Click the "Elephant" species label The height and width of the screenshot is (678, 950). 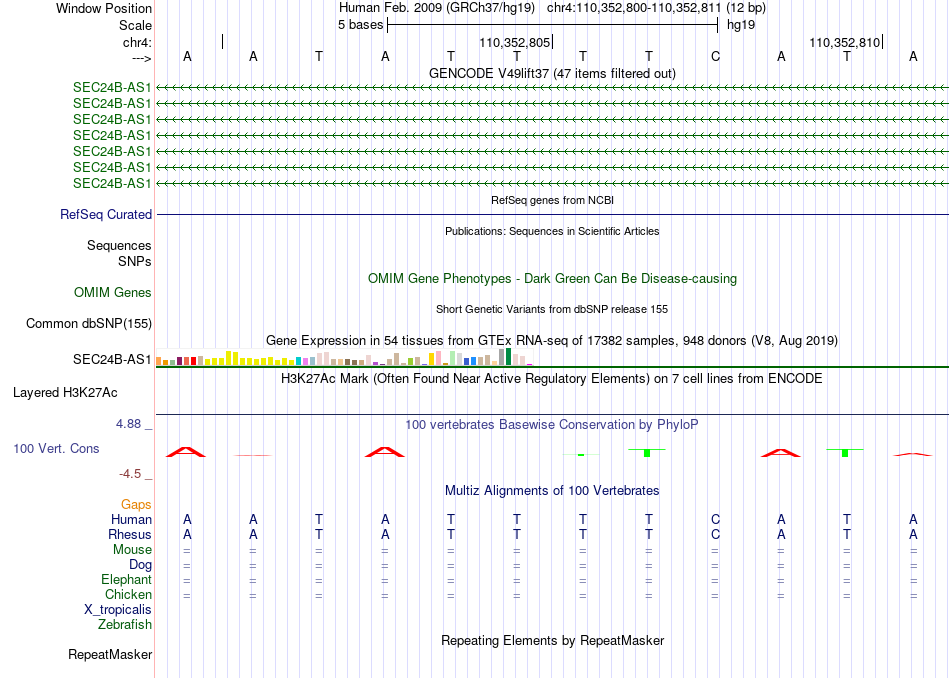(127, 579)
